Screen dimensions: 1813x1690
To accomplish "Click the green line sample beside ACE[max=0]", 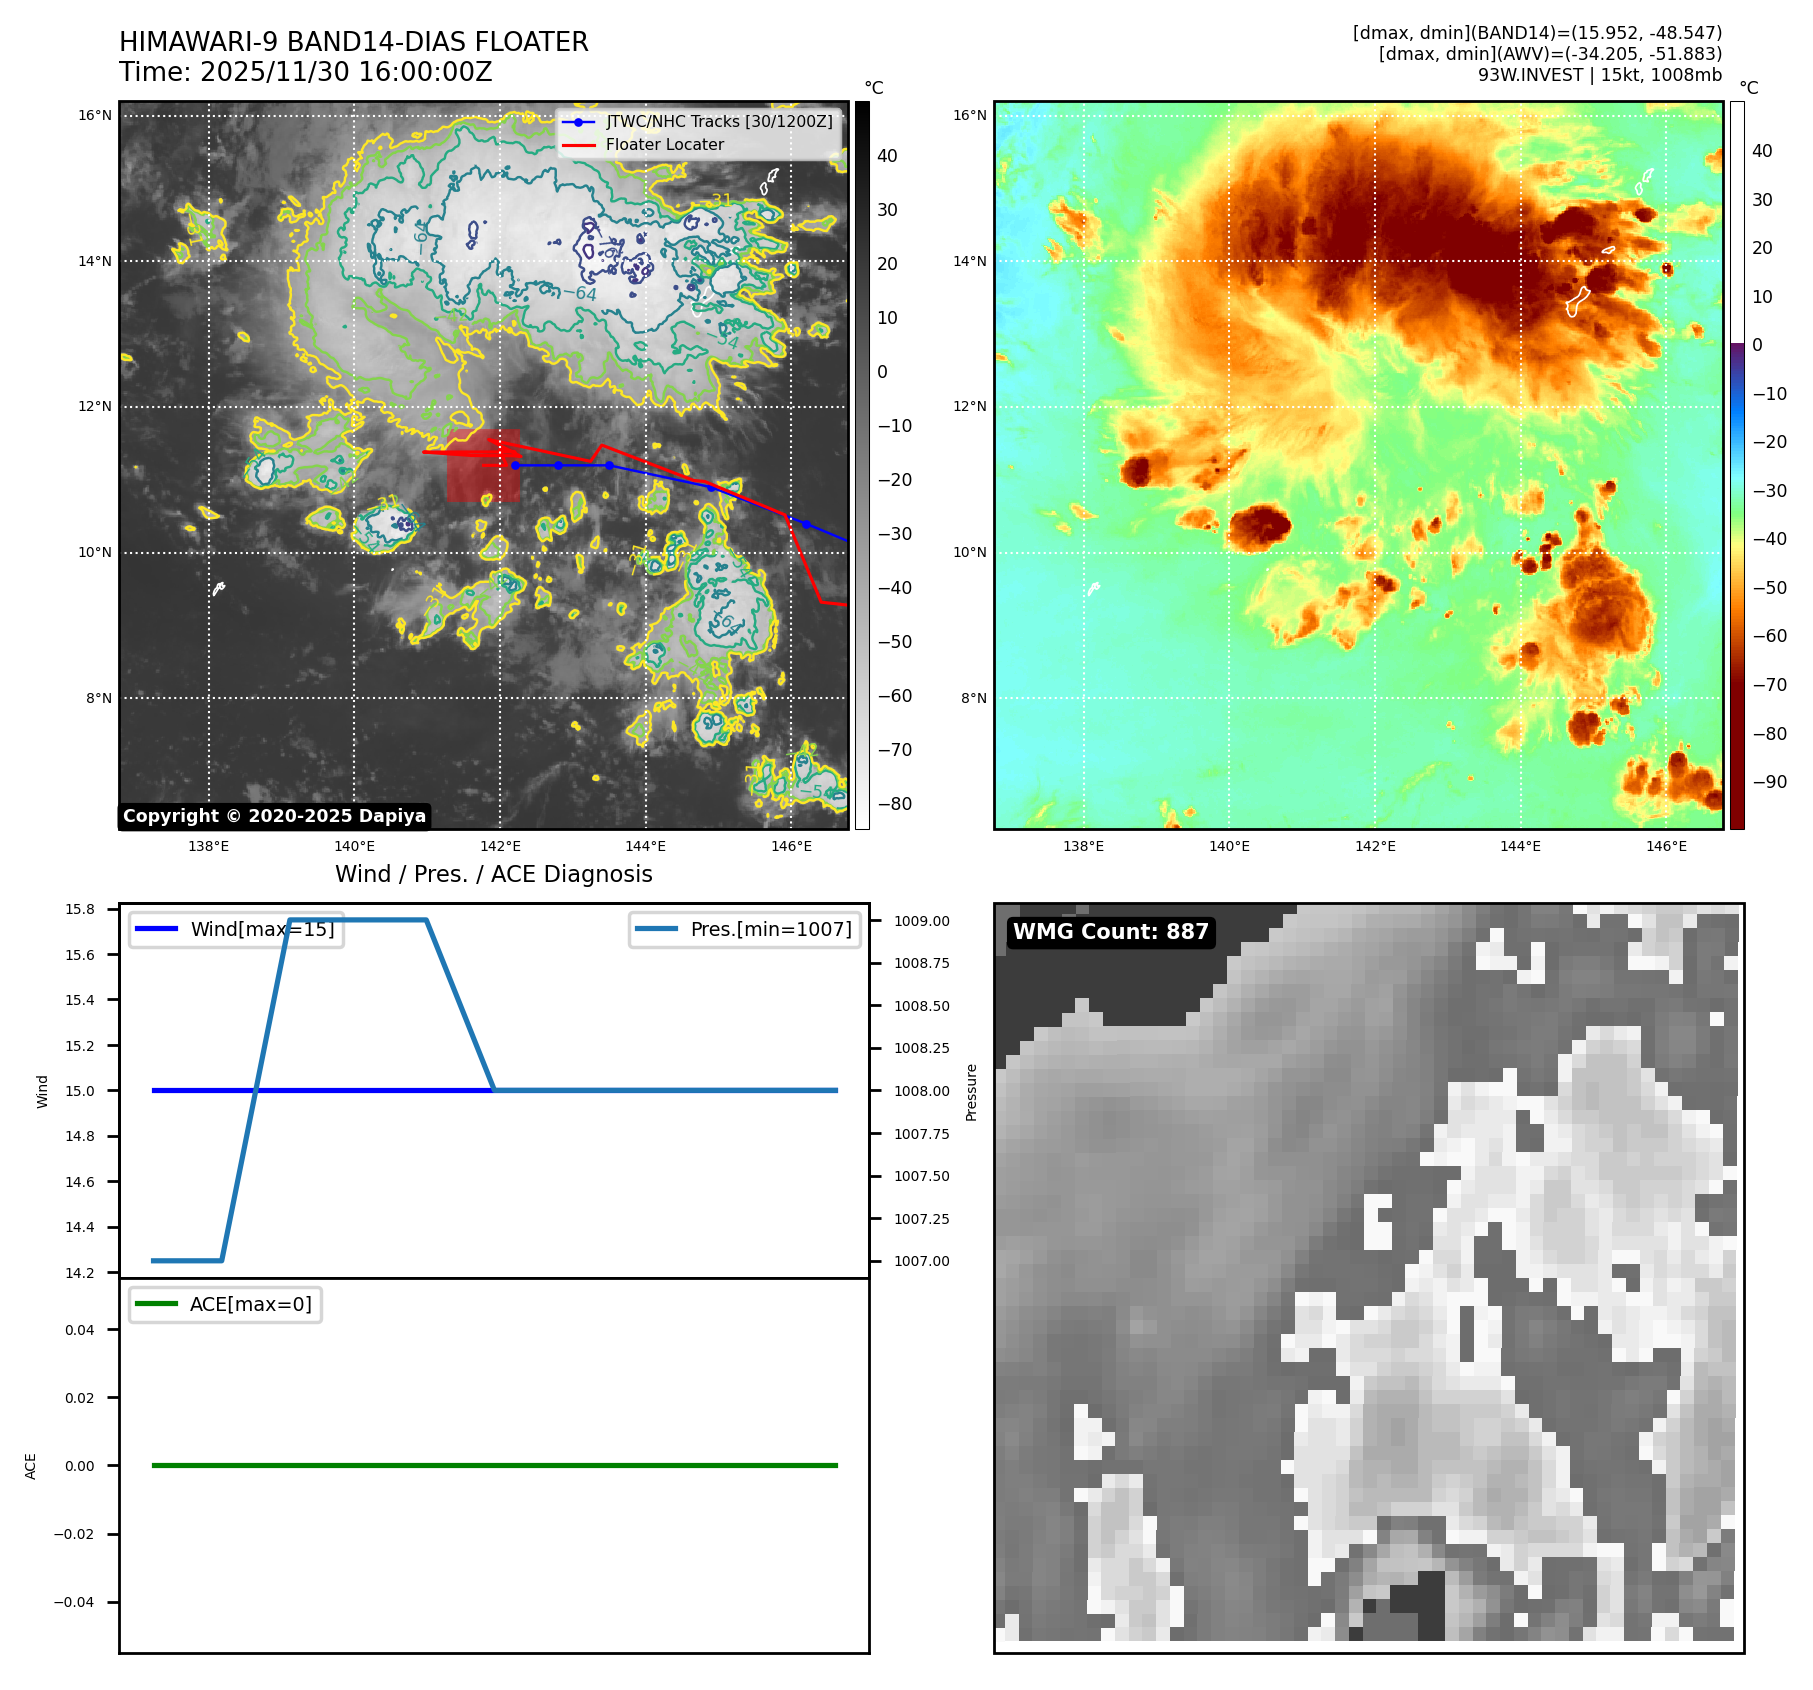I will tap(156, 1304).
